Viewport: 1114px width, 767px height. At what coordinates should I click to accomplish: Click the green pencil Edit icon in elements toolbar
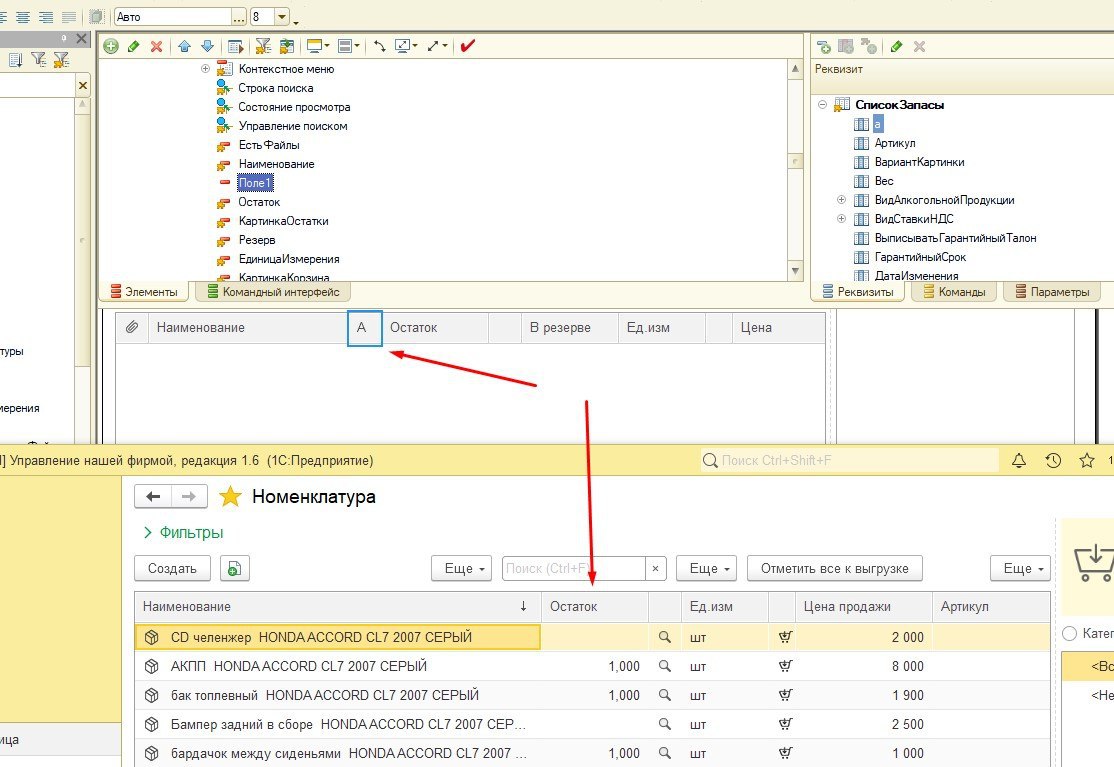click(x=134, y=46)
